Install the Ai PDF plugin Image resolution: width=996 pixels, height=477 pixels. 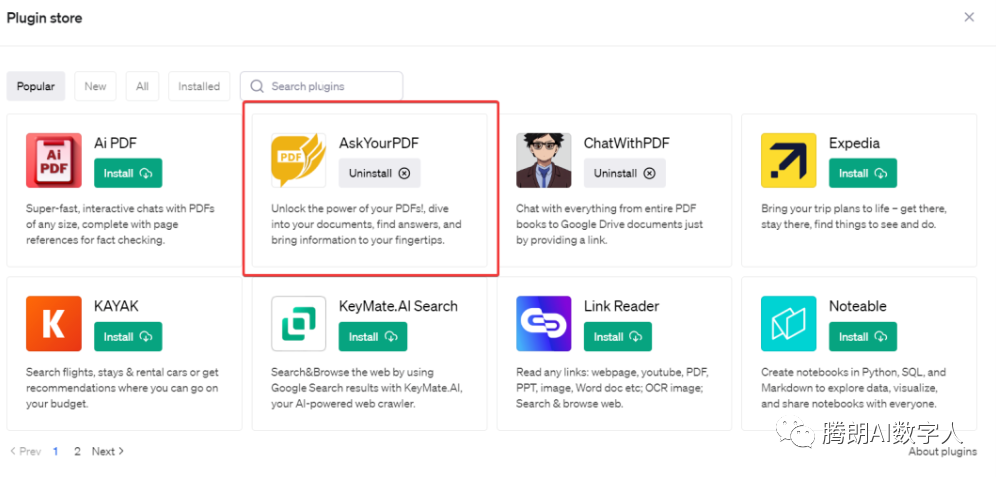tap(128, 173)
